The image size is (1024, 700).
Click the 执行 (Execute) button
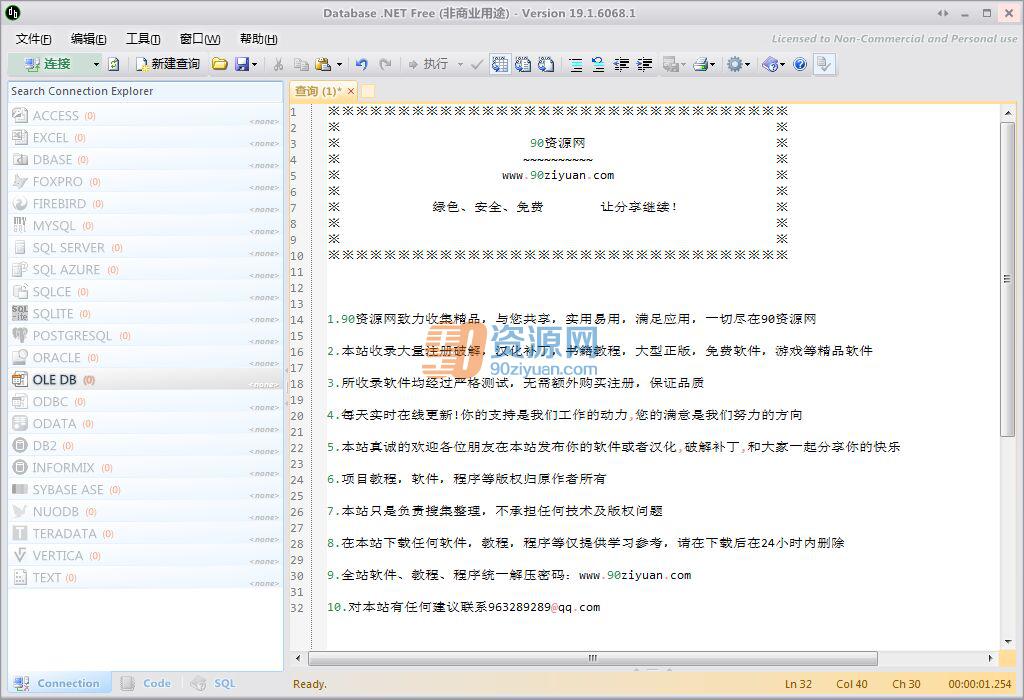click(x=428, y=64)
